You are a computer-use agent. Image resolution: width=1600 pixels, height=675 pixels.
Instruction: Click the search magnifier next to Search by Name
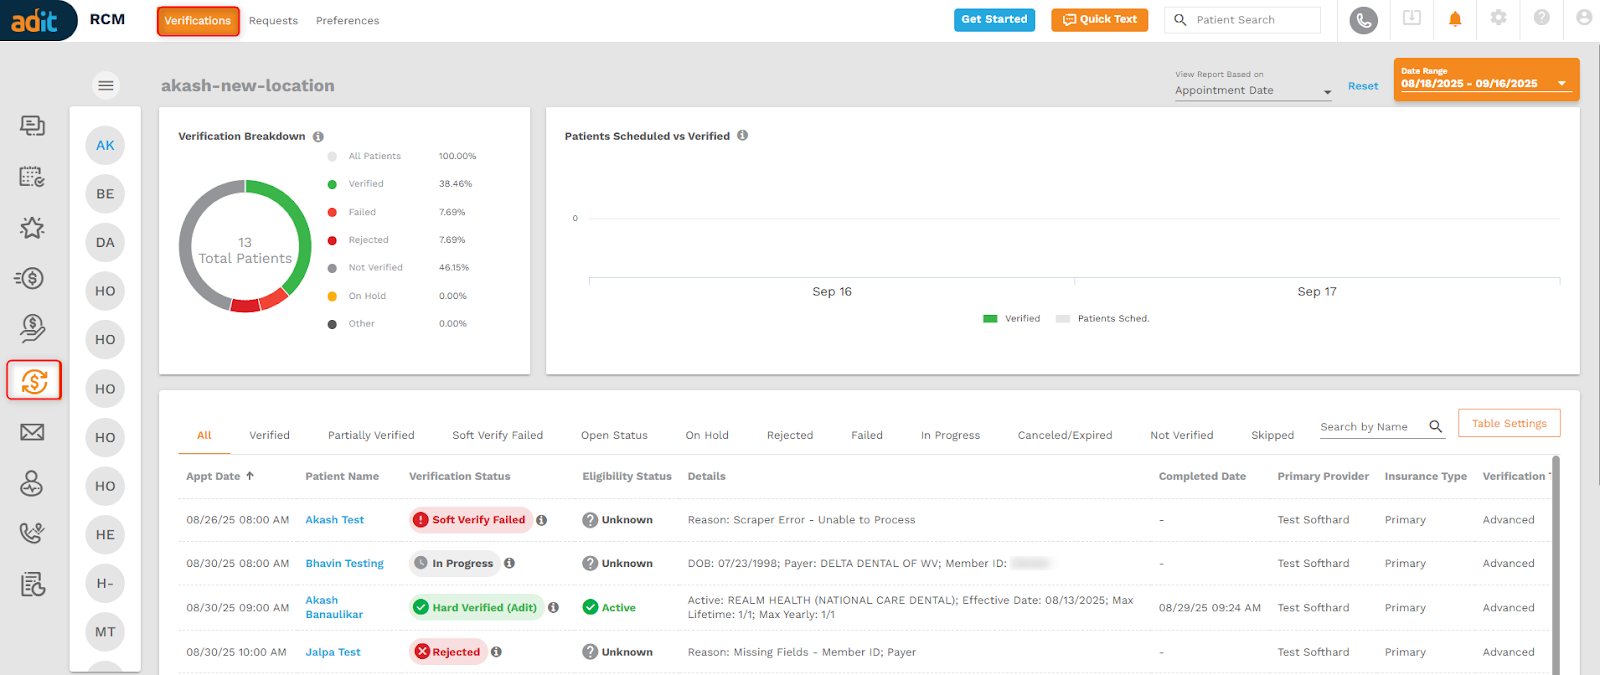tap(1435, 426)
